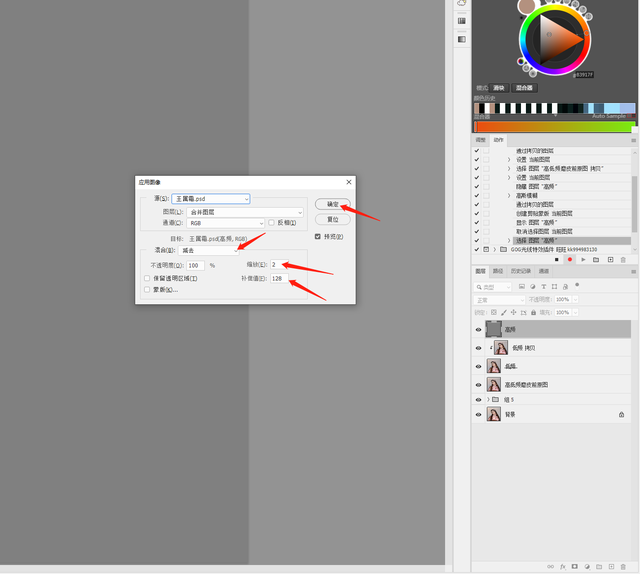This screenshot has height=574, width=640.
Task: Open the layer fill 100% dropdown arrow
Action: 575,312
